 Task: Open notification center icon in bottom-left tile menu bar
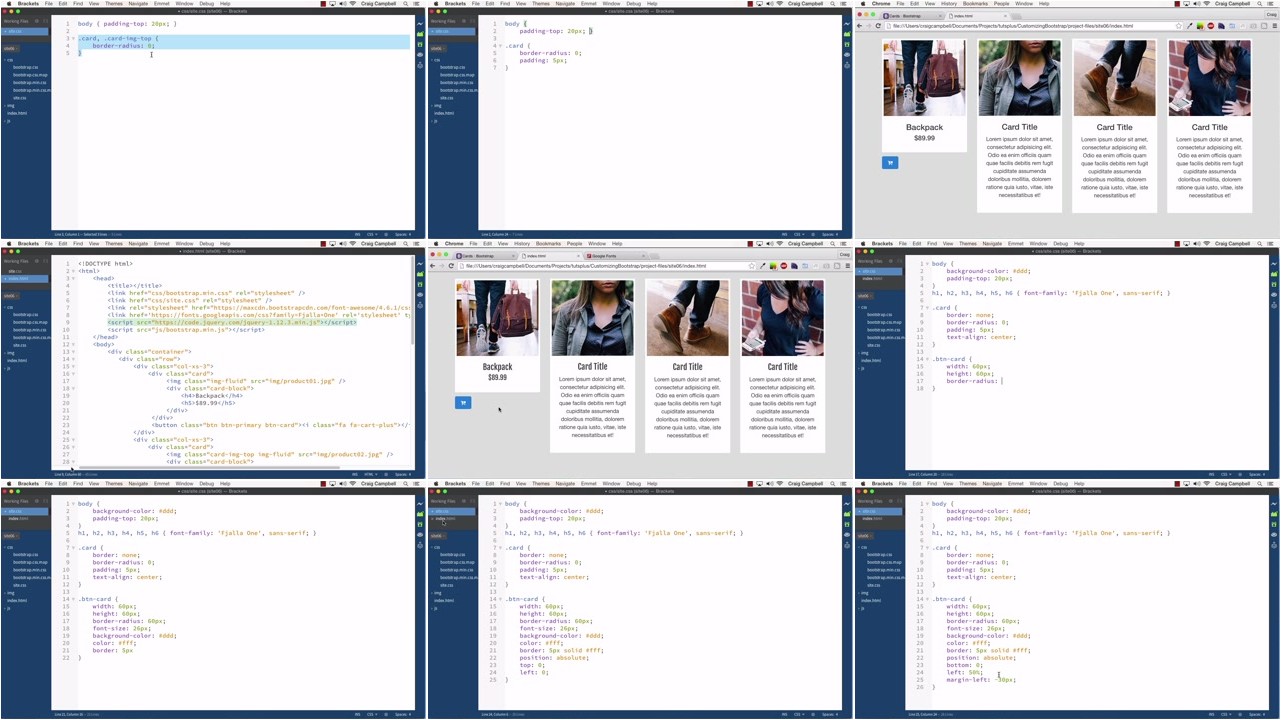(x=416, y=484)
